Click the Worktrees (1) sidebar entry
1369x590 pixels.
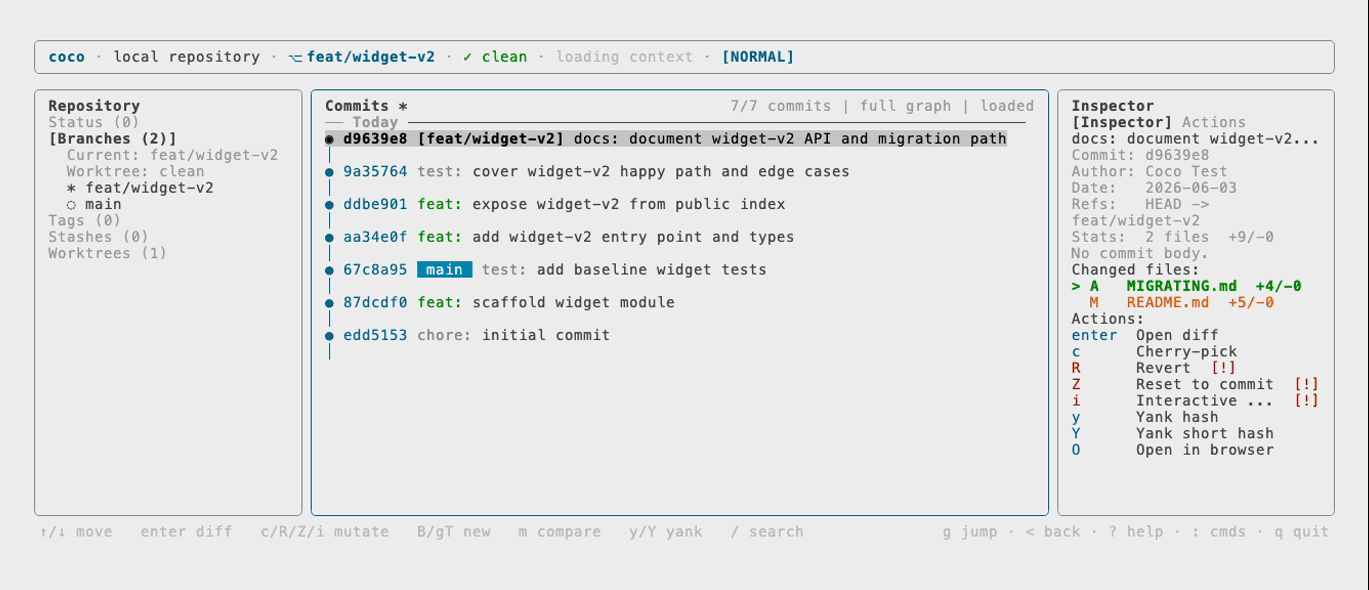107,253
